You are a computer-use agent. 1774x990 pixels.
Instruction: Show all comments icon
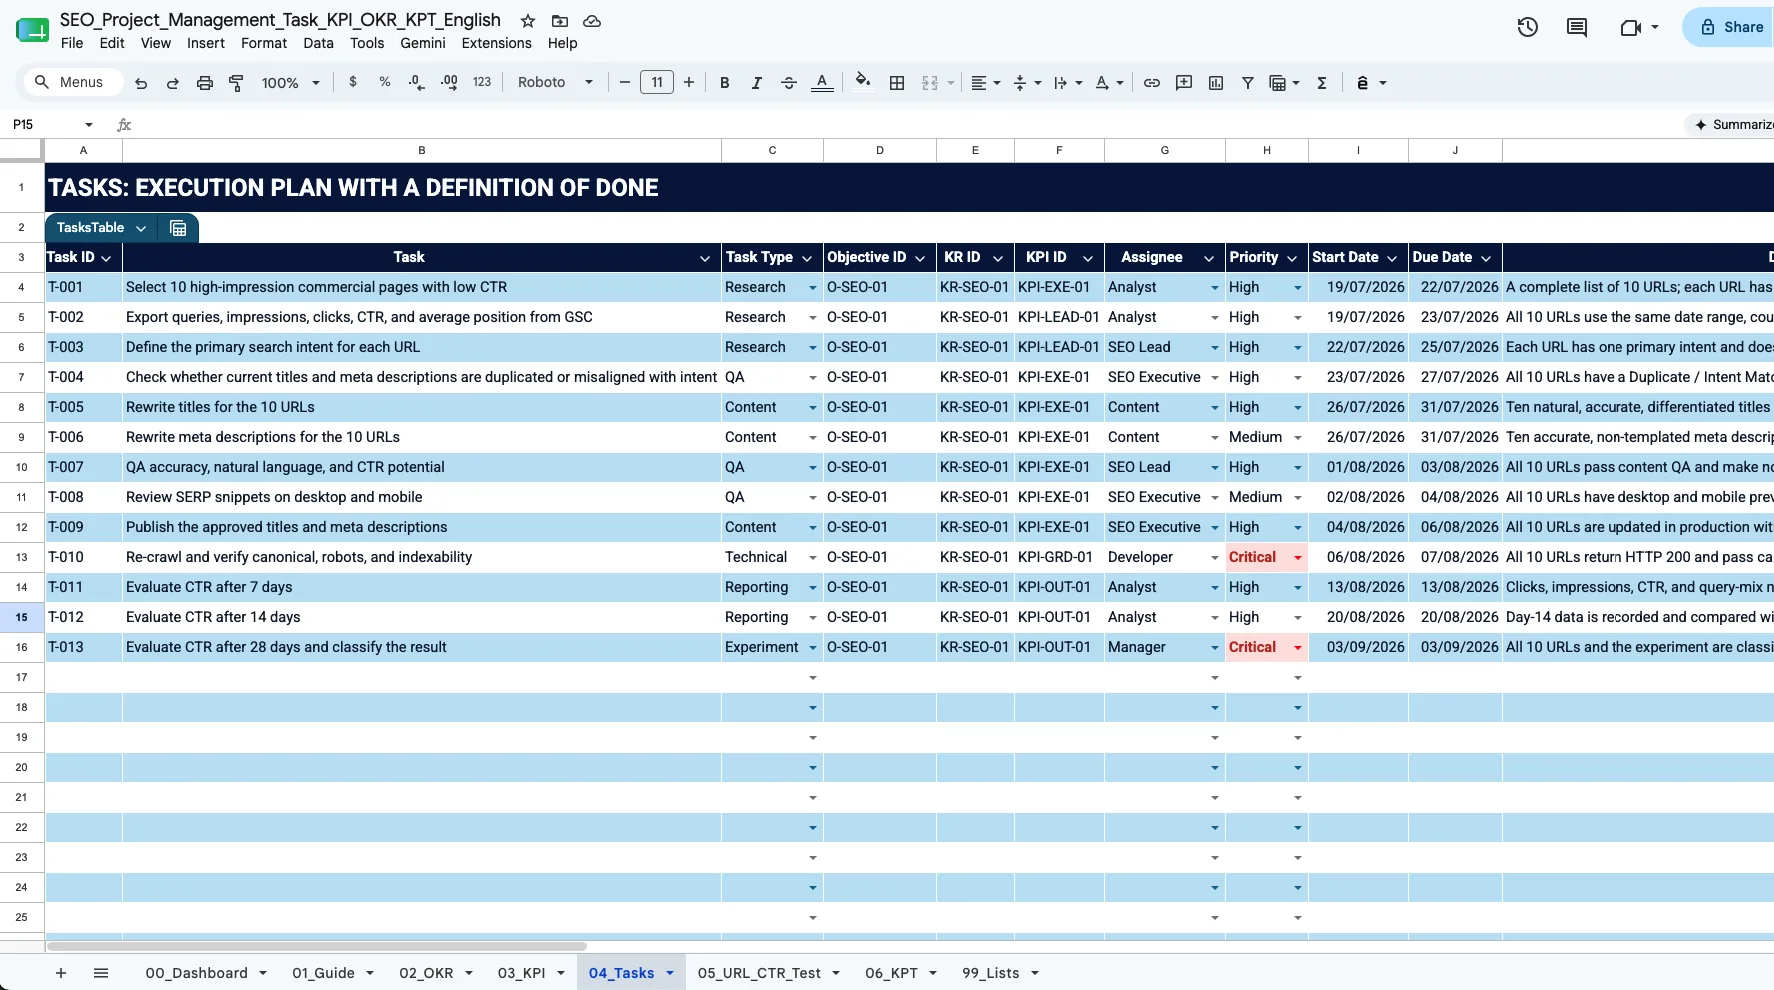click(x=1577, y=27)
